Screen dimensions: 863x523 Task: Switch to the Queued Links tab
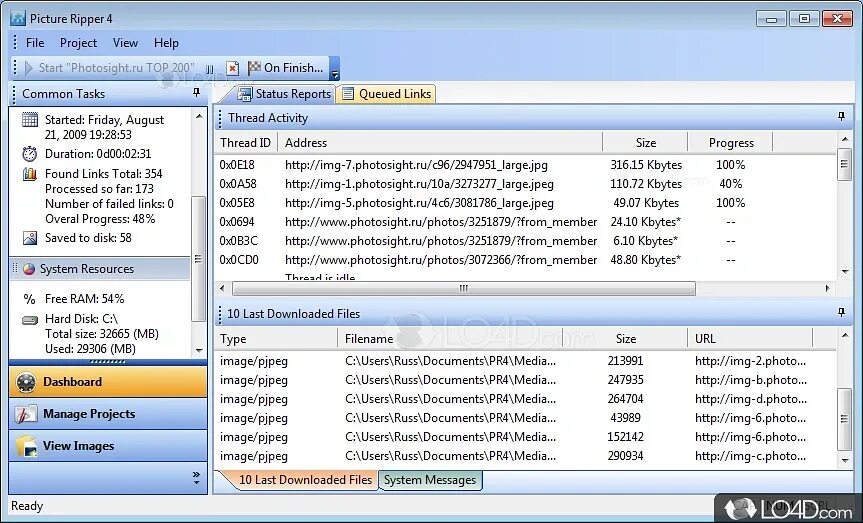(386, 94)
